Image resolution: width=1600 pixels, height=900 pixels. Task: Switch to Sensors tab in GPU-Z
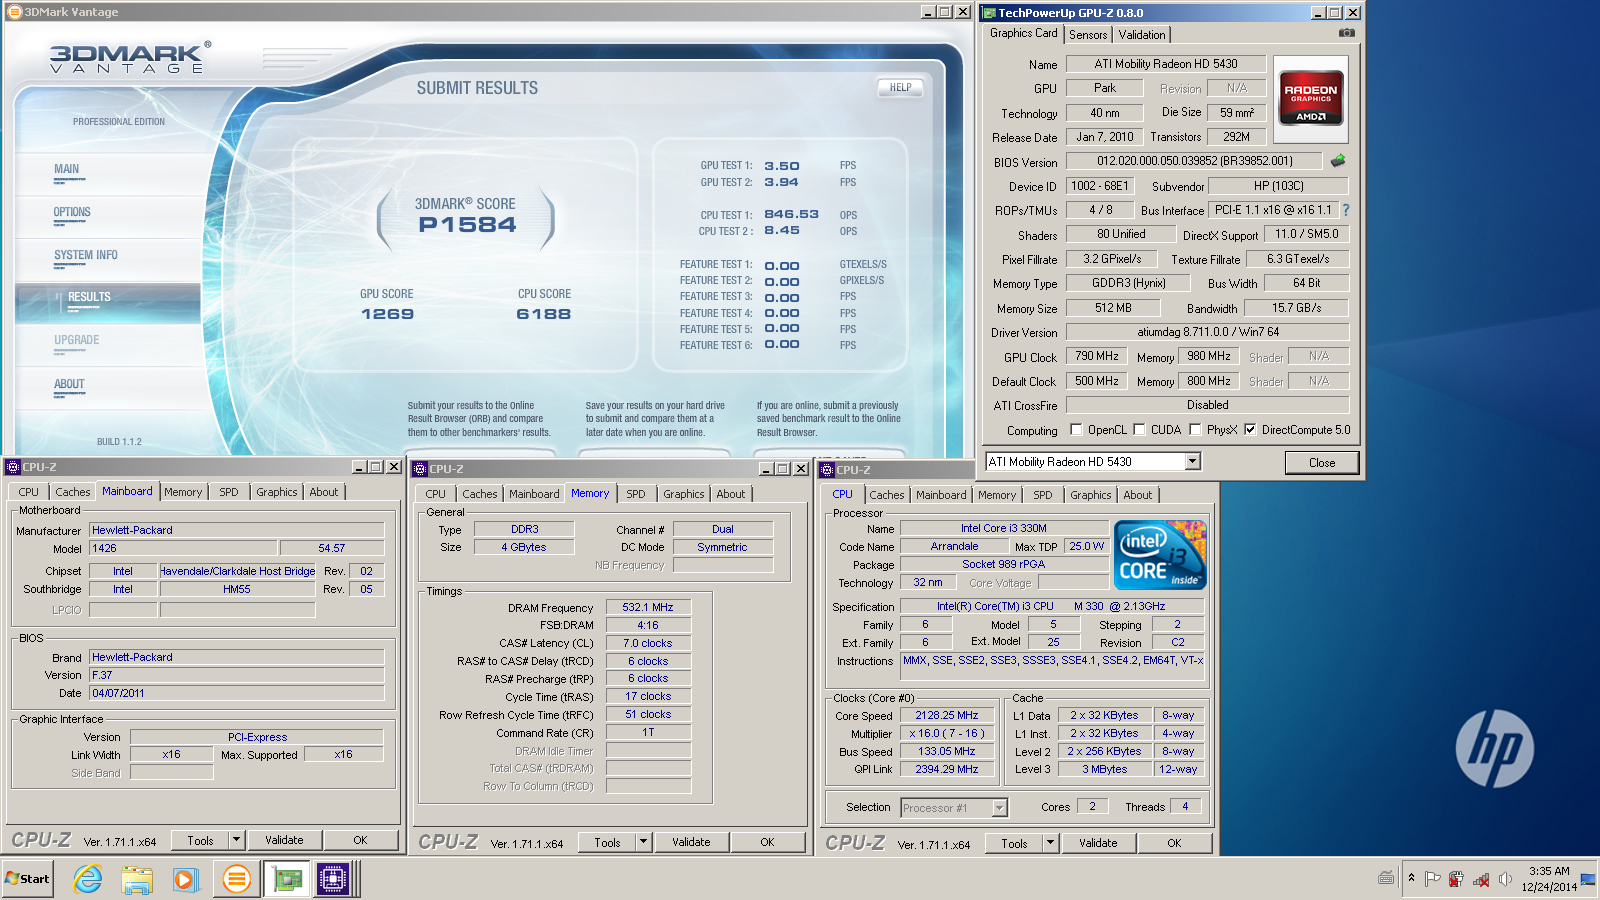click(1088, 35)
